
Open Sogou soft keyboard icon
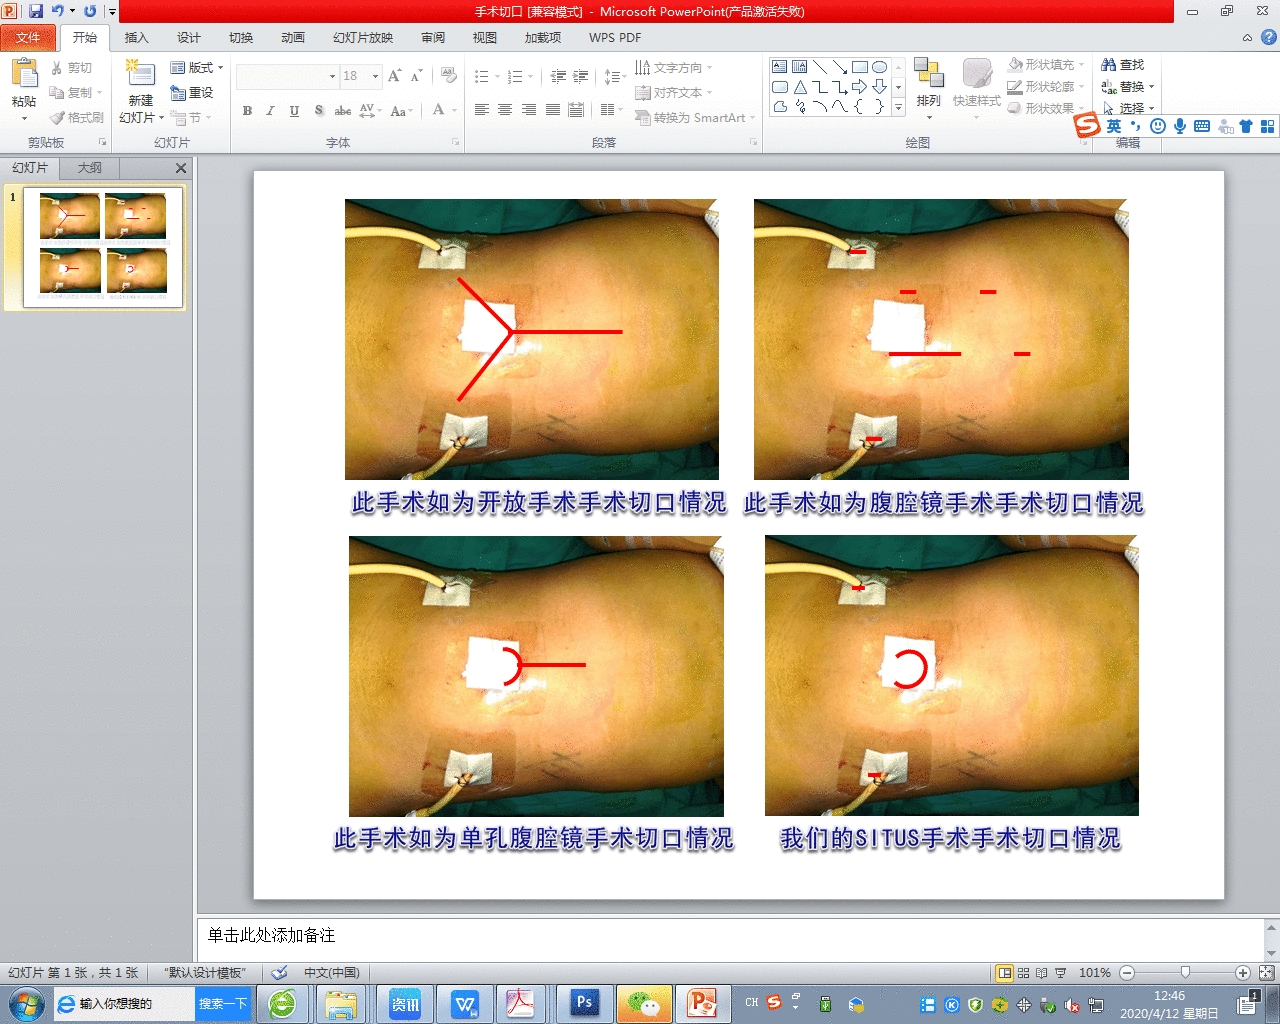(1202, 126)
